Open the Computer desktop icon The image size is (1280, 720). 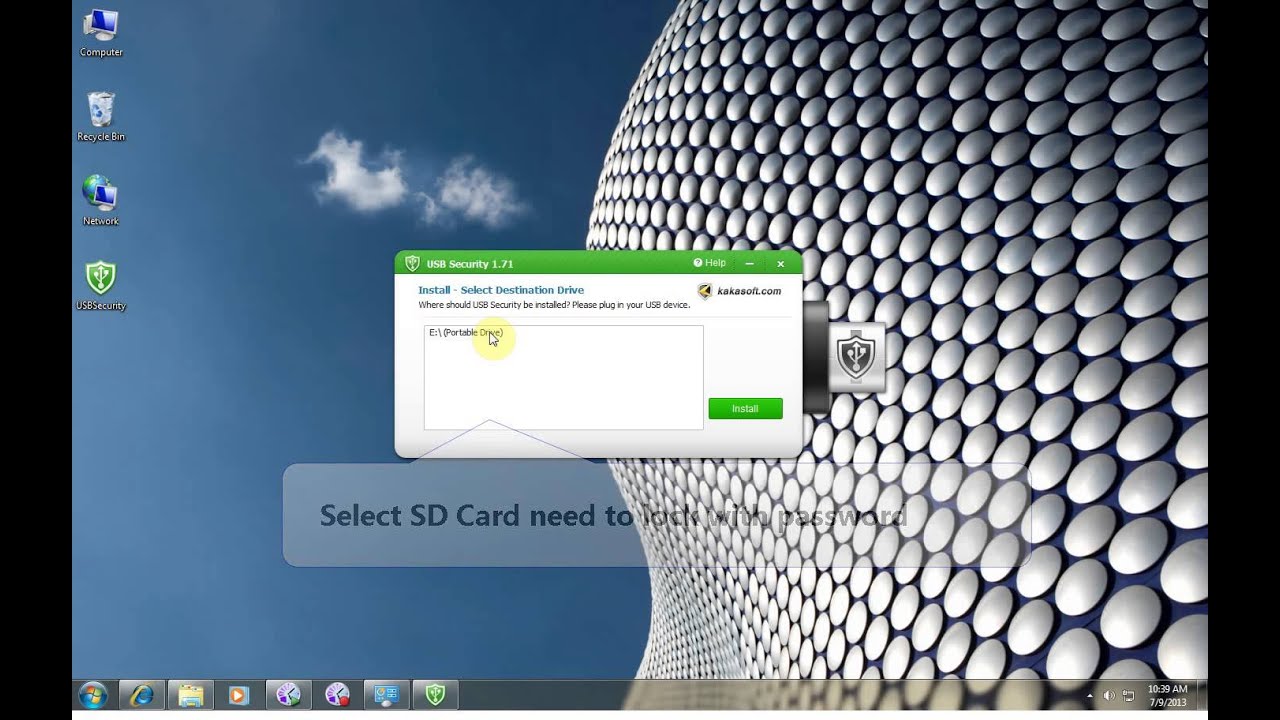coord(101,33)
